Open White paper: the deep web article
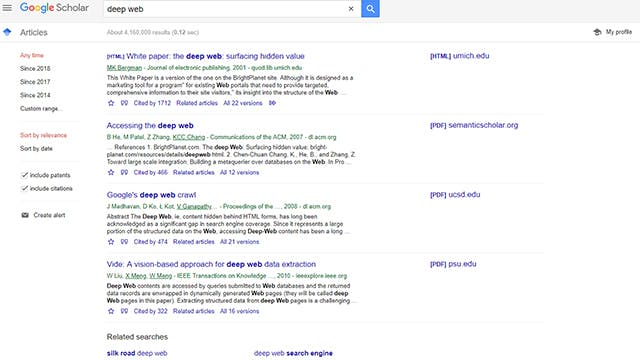The height and width of the screenshot is (360, 640). (215, 56)
